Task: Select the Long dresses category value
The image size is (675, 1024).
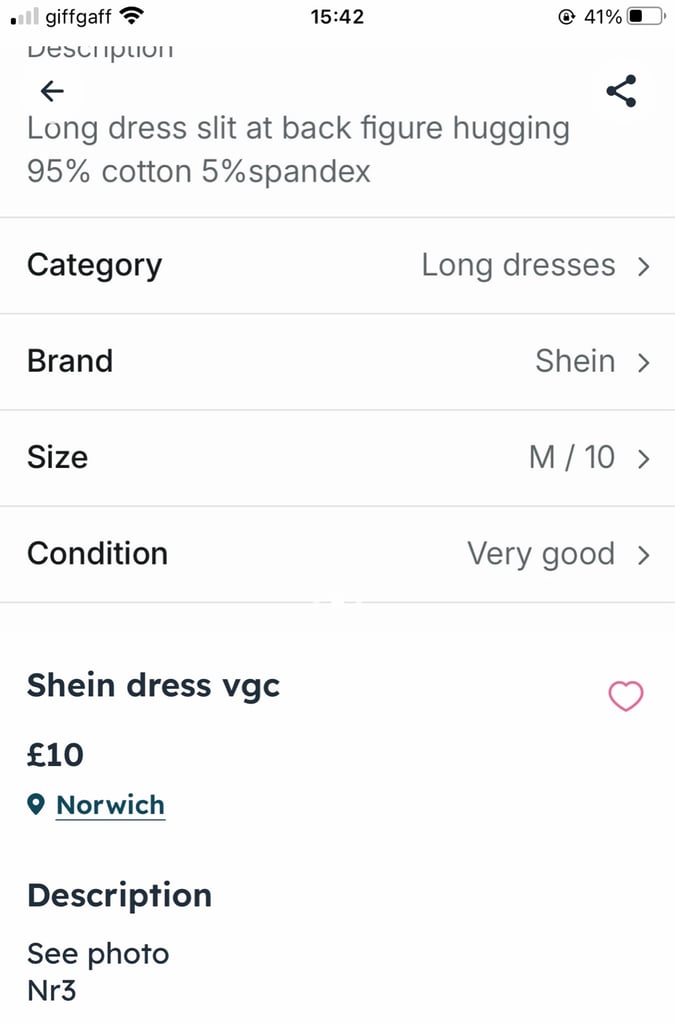Action: coord(518,265)
